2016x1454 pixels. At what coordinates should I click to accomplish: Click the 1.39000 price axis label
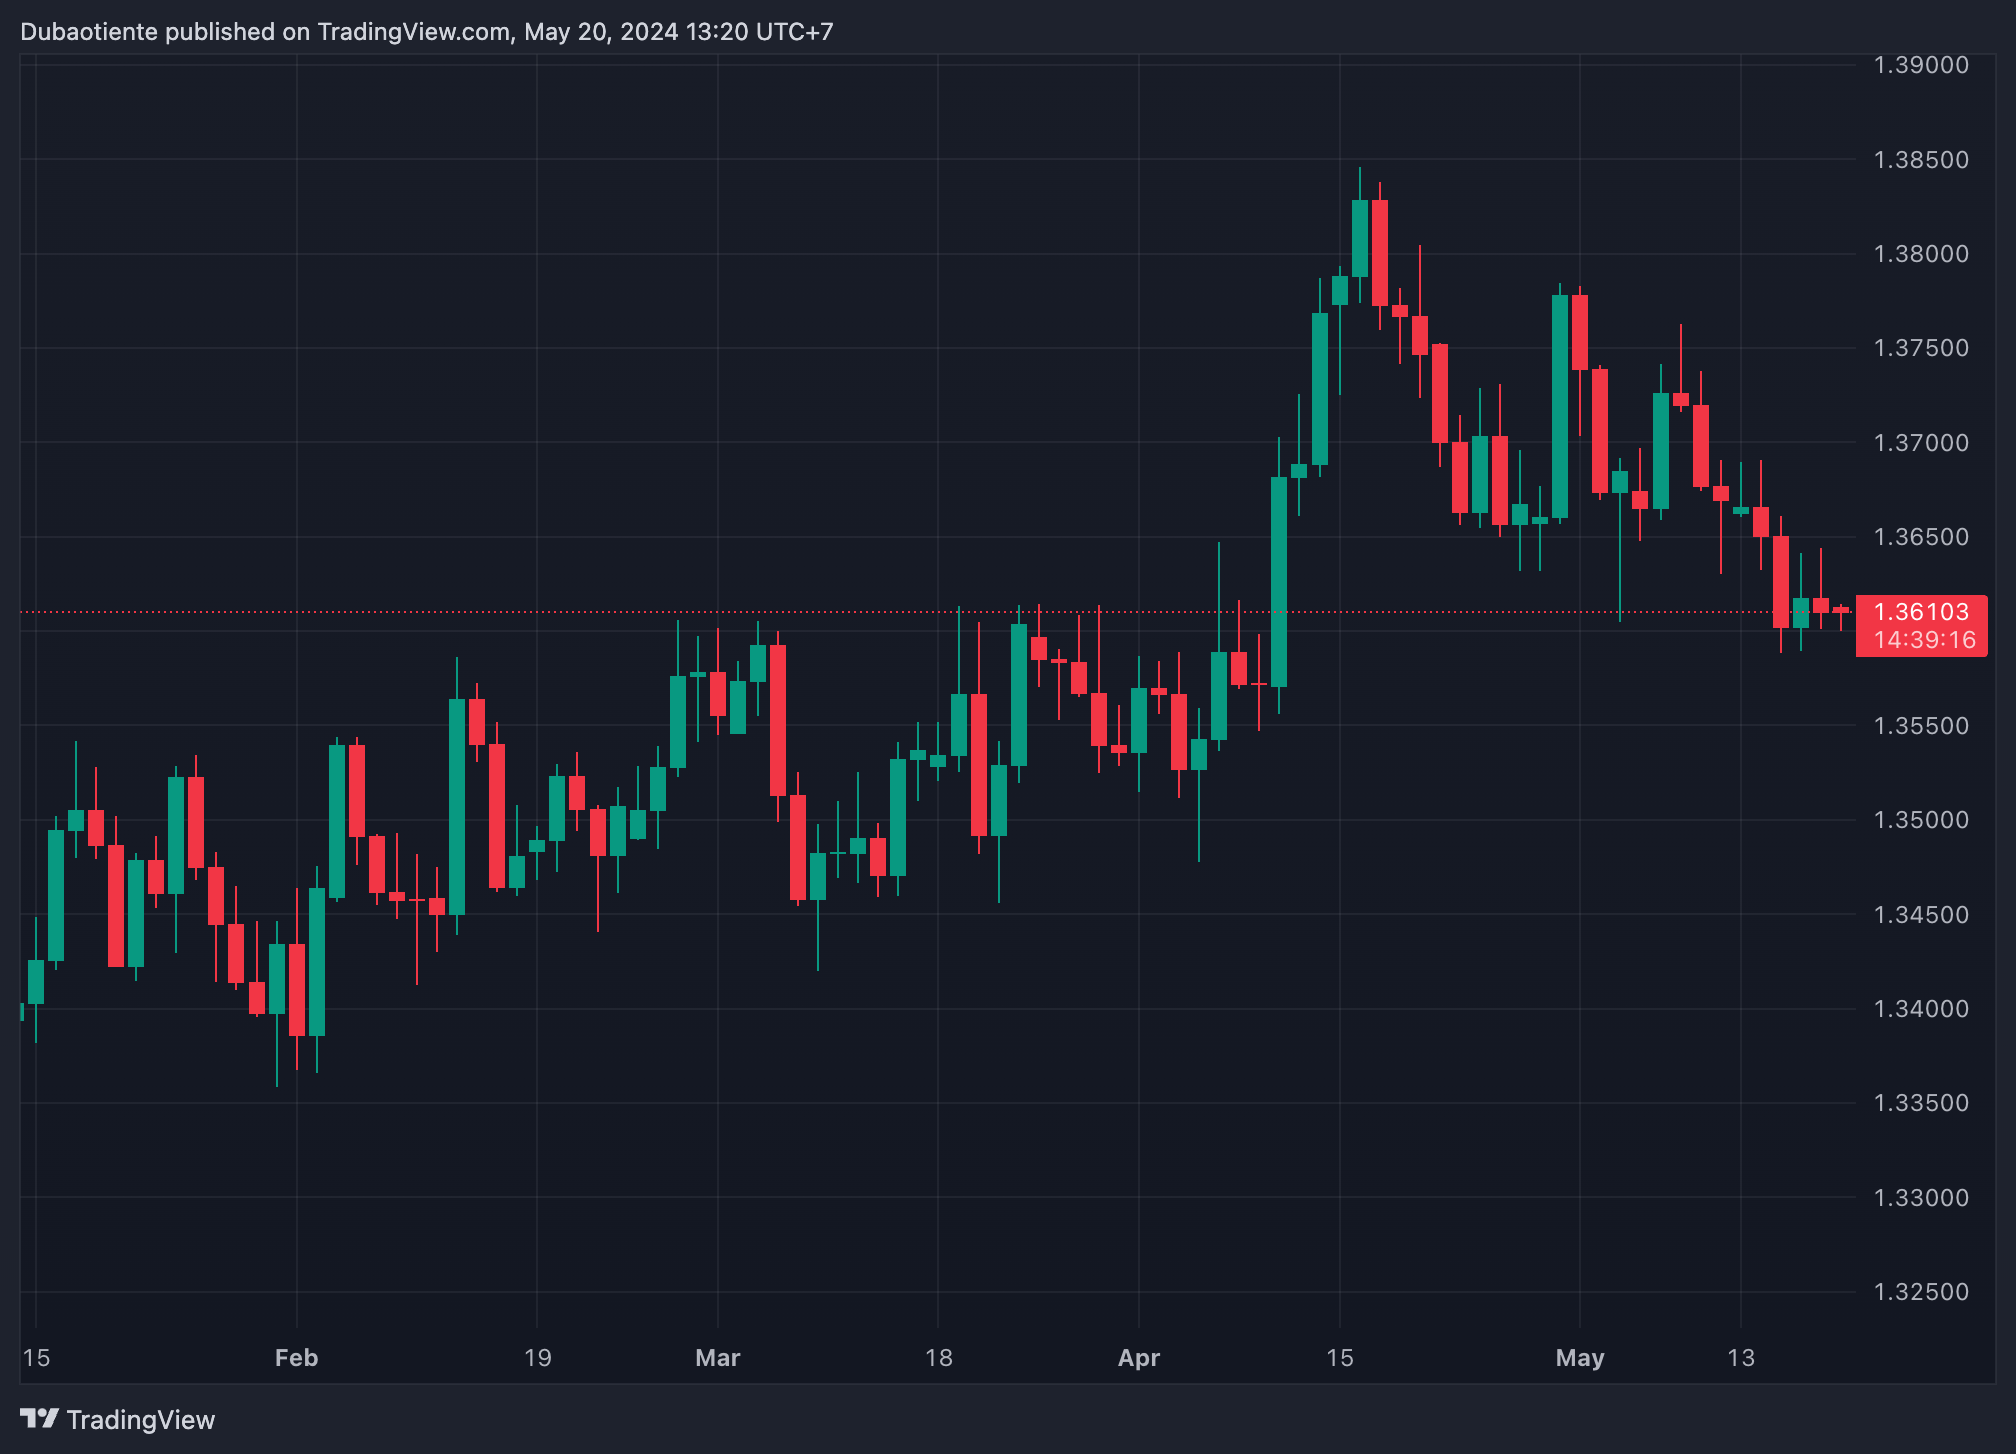[x=1921, y=65]
